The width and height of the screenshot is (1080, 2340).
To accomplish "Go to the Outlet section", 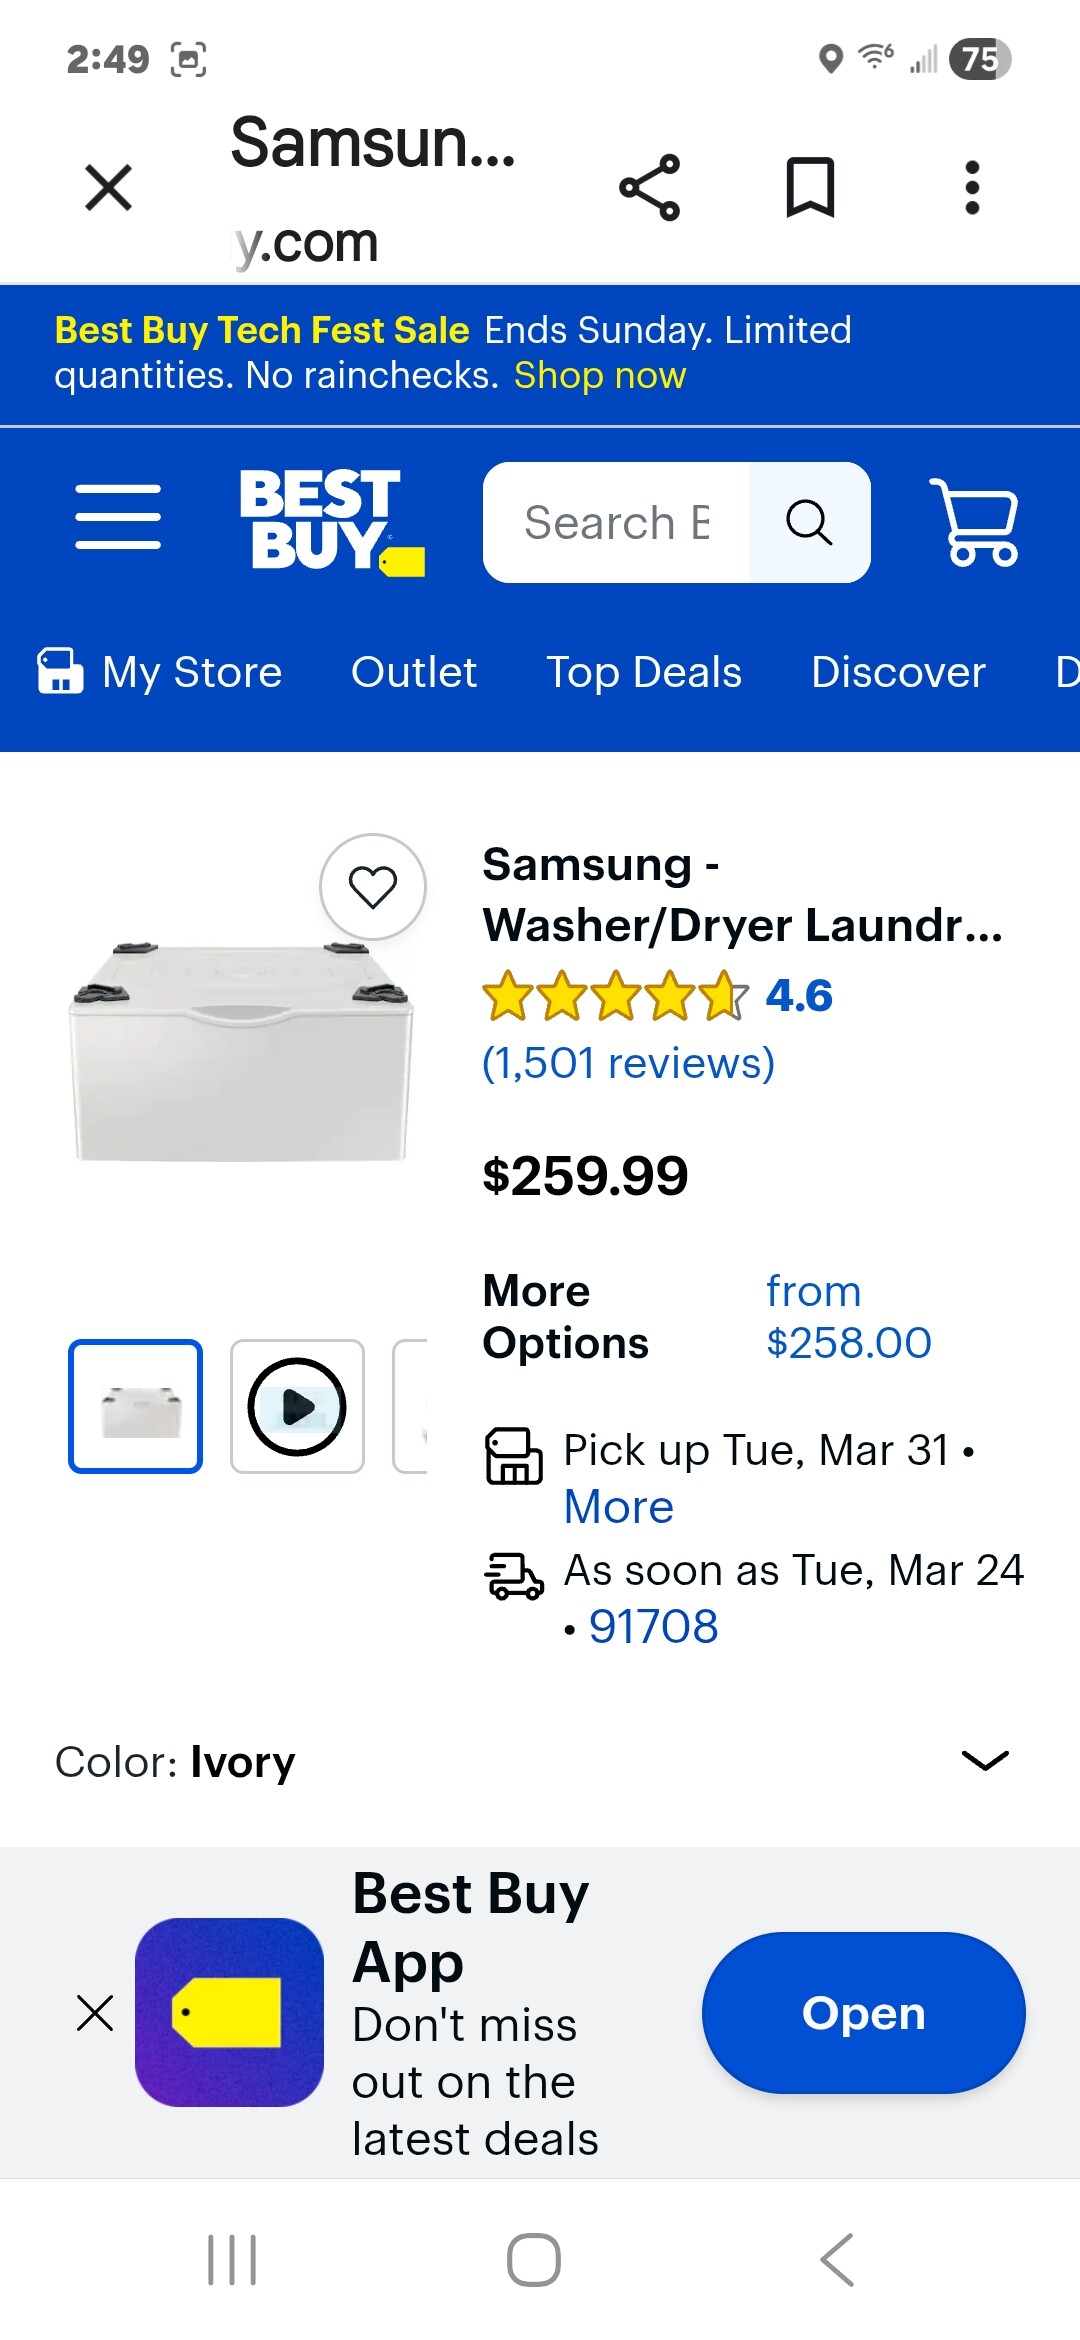I will [x=414, y=672].
